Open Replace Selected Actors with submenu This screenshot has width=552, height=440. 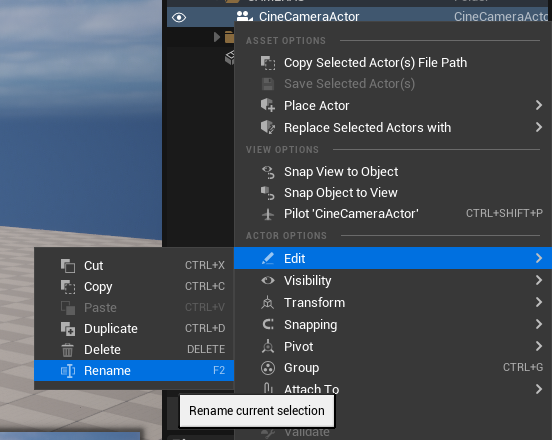pos(393,127)
